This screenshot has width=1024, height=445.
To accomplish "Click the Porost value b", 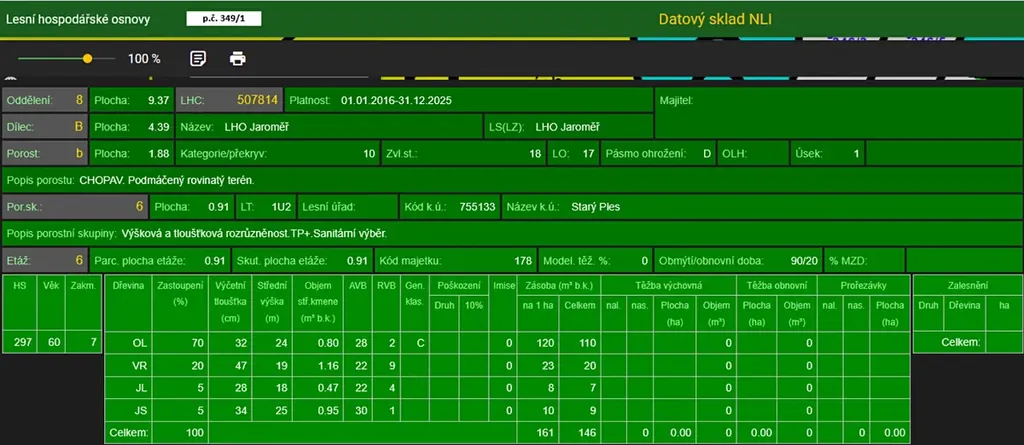I will point(79,154).
